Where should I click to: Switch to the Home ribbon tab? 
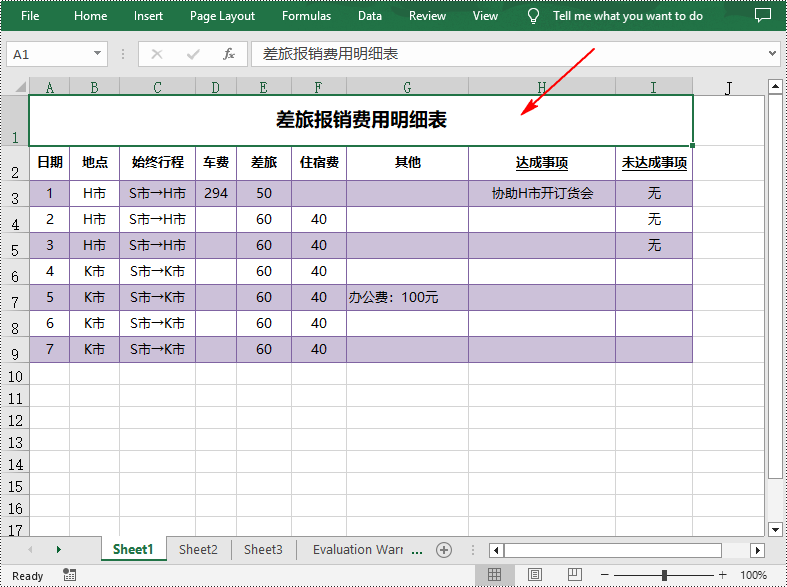[90, 16]
